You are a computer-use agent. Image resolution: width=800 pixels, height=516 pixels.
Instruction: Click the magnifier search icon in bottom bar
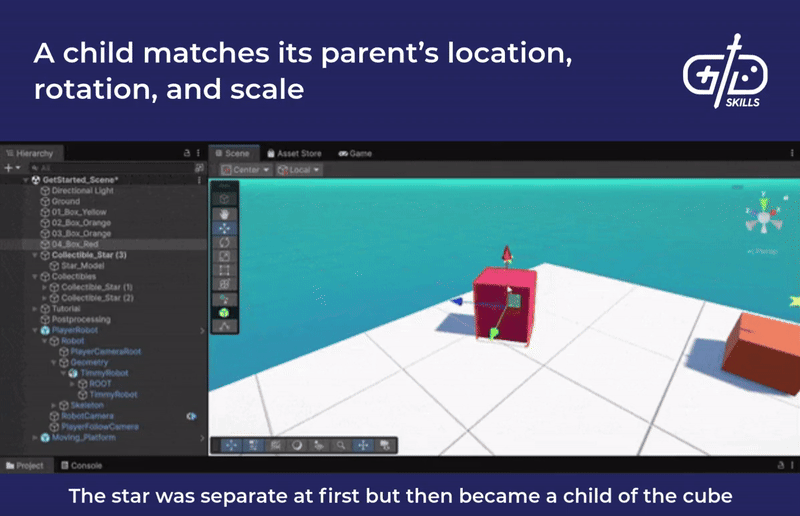coord(340,446)
